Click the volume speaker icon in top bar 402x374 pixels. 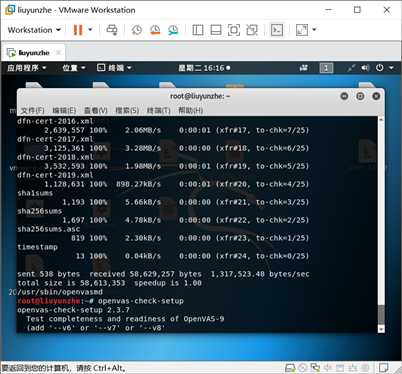point(365,68)
